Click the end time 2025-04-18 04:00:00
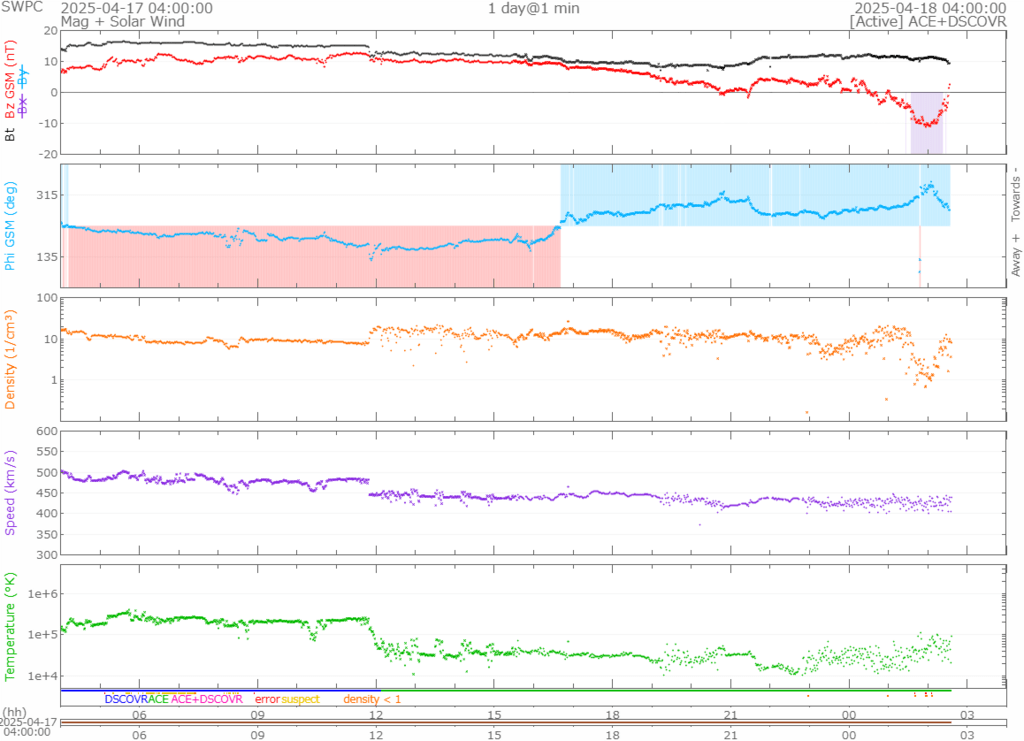 [x=930, y=8]
